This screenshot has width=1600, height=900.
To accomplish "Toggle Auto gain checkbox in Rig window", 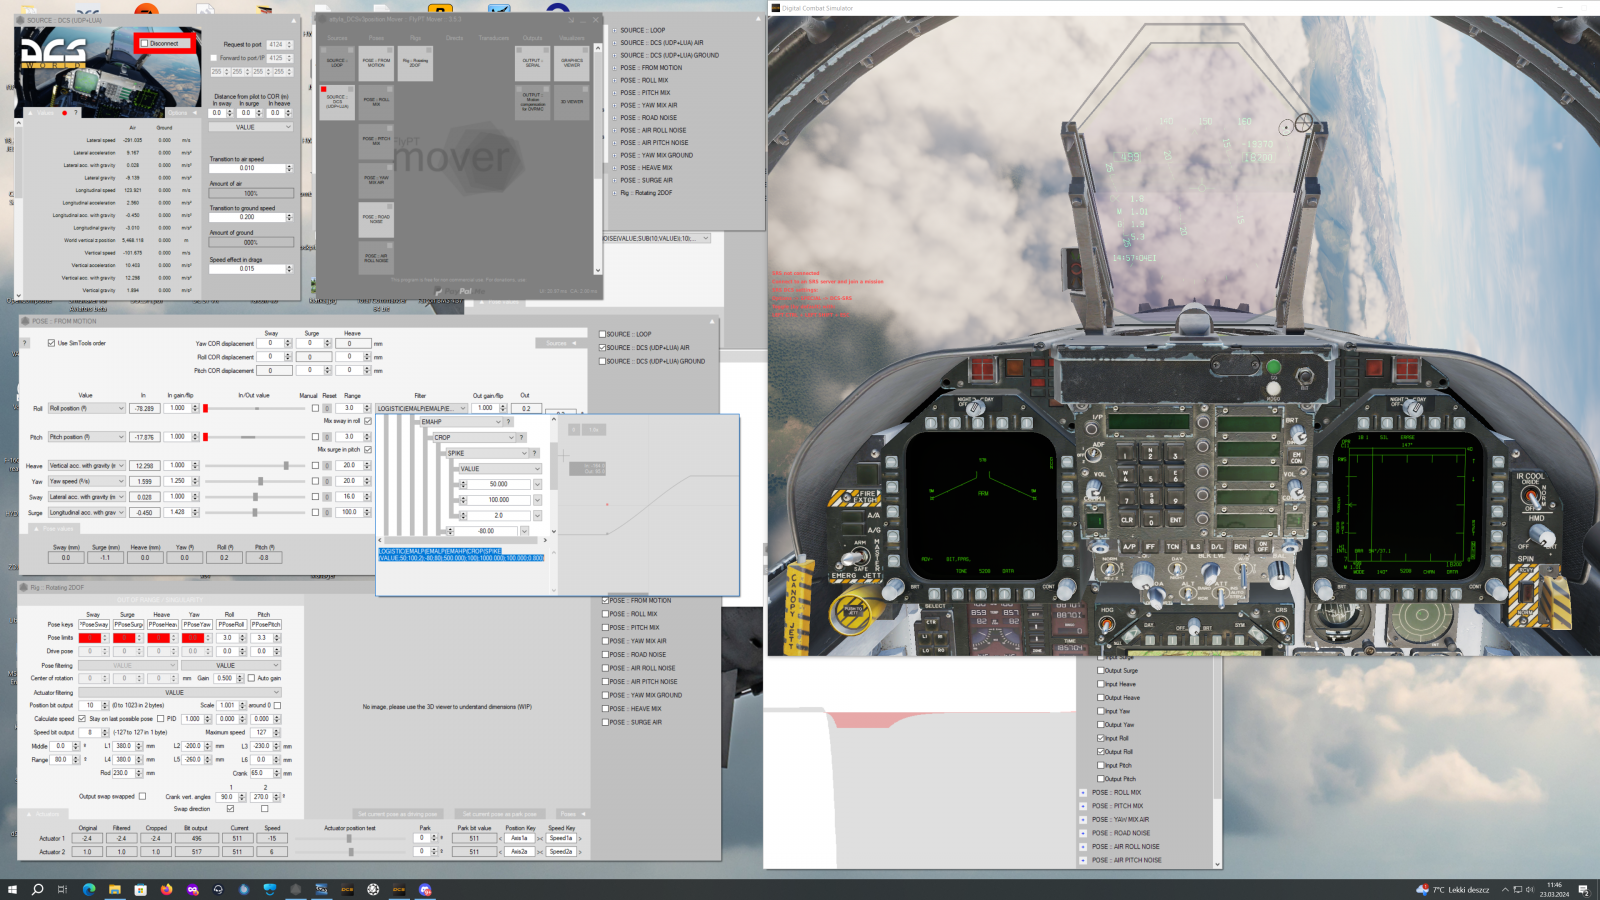I will [250, 678].
